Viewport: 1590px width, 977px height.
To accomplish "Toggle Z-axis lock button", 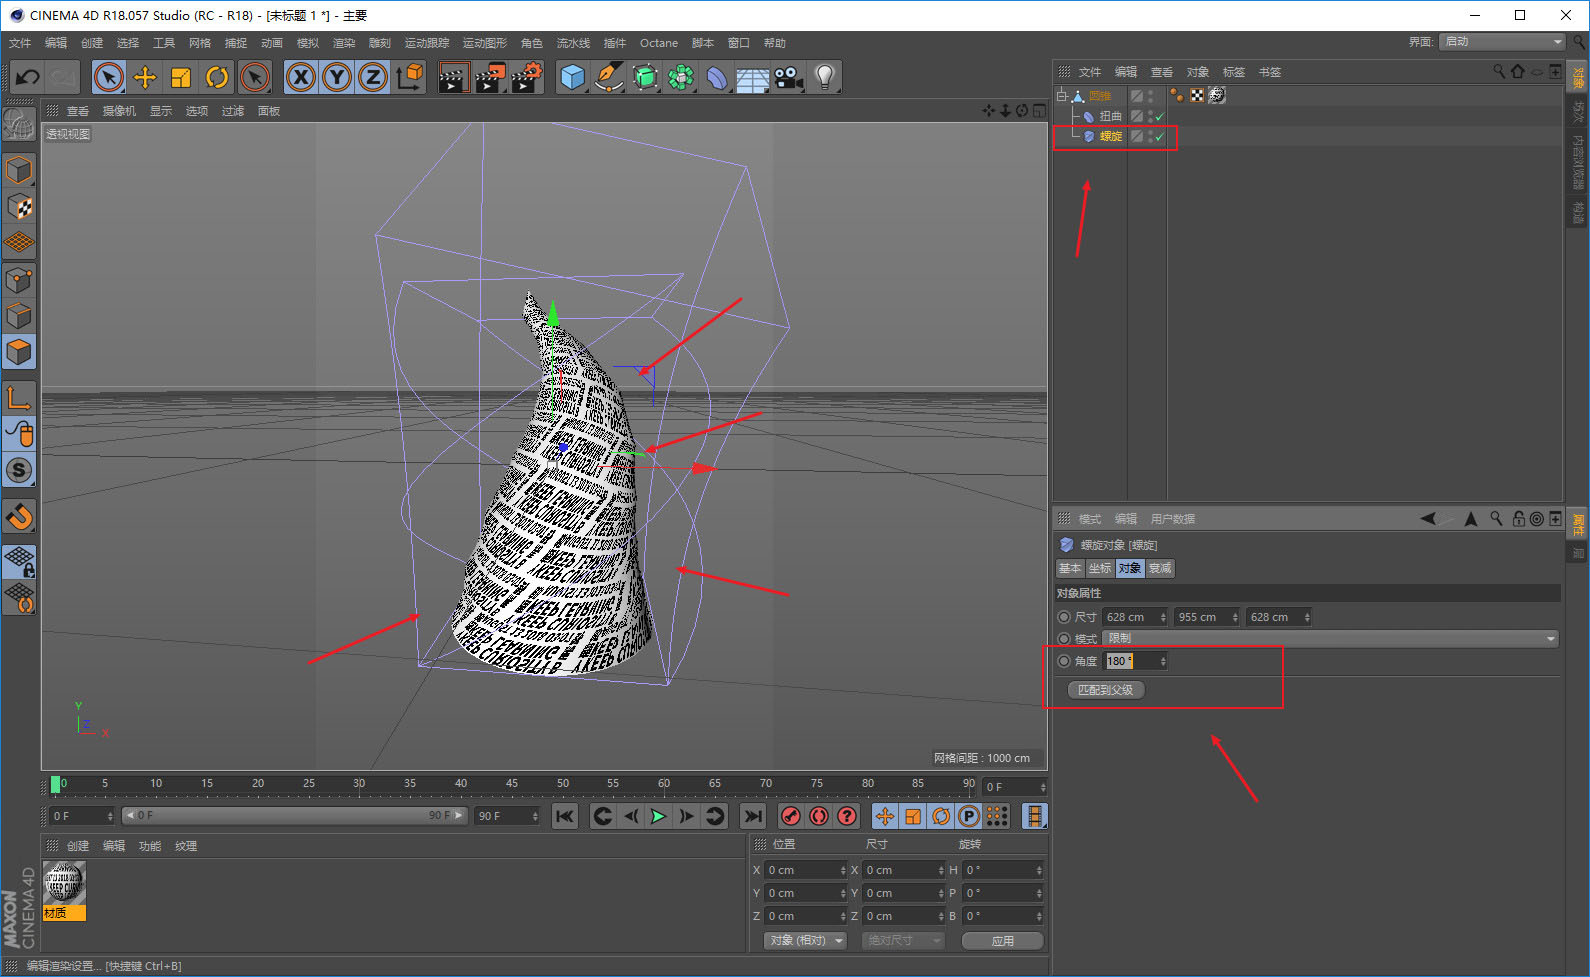I will (372, 77).
